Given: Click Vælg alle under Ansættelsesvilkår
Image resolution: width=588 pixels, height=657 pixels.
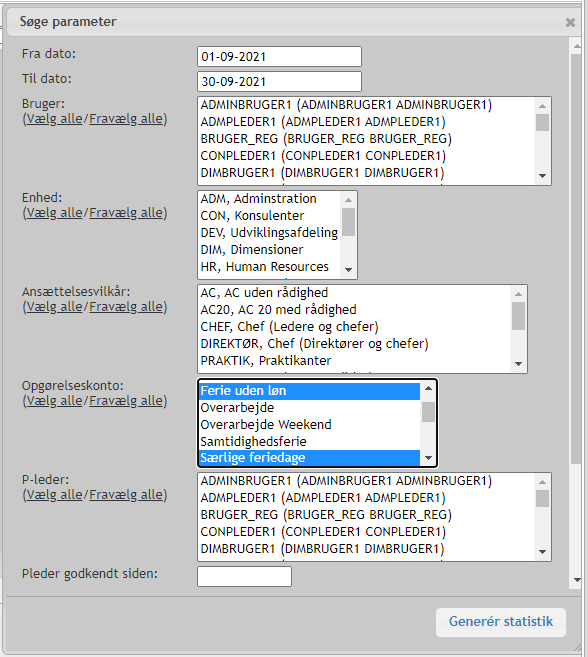Looking at the screenshot, I should click(54, 307).
